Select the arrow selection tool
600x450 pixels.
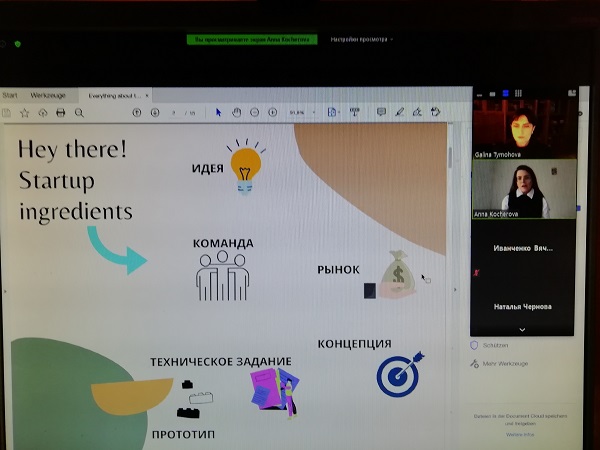click(218, 112)
